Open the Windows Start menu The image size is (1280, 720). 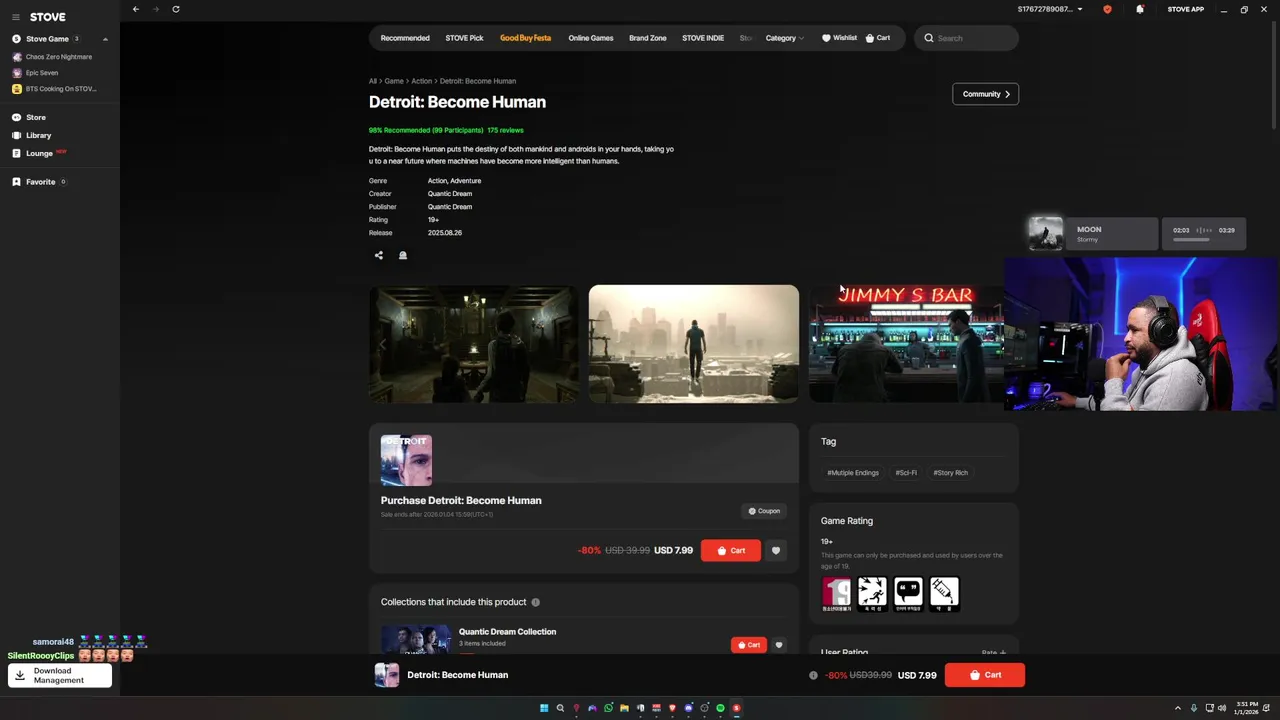[x=544, y=708]
